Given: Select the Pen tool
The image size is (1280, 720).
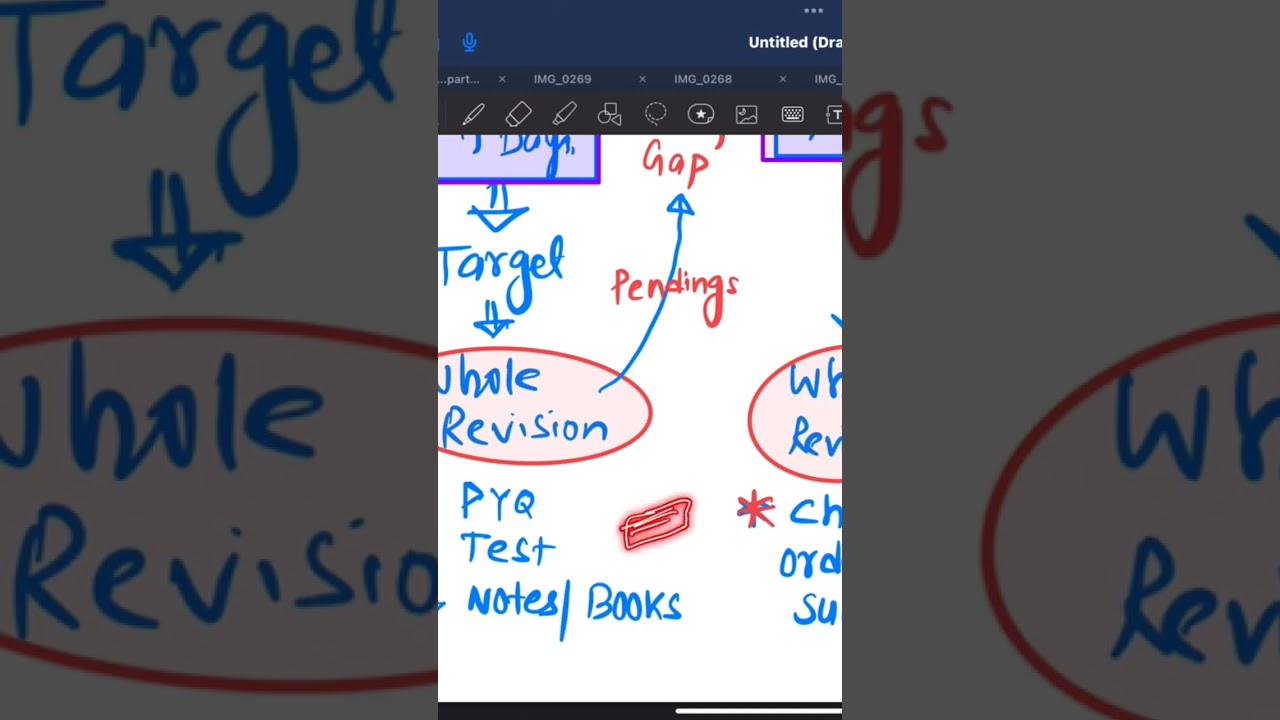Looking at the screenshot, I should point(473,114).
